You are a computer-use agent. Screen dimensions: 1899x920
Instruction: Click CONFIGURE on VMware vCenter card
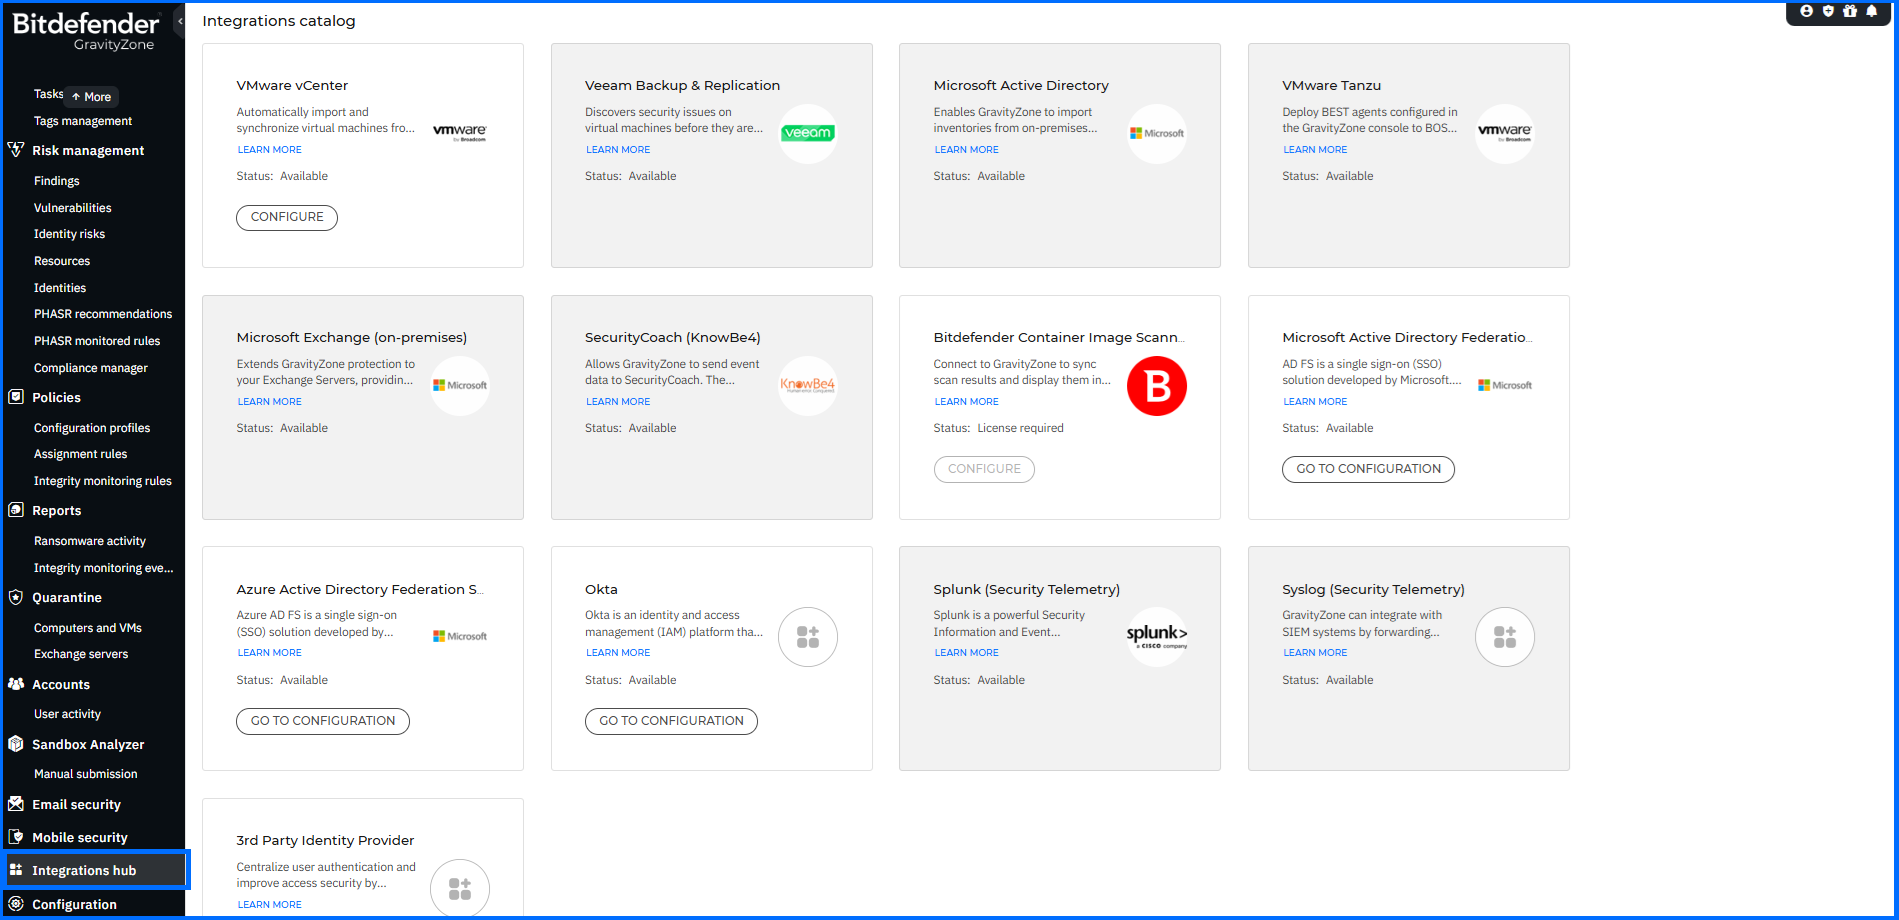click(x=286, y=217)
